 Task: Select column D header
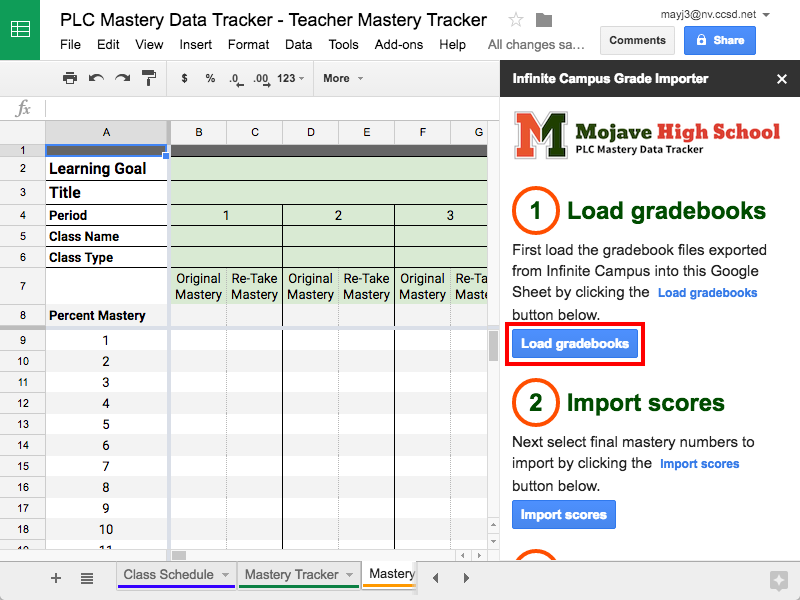click(311, 132)
